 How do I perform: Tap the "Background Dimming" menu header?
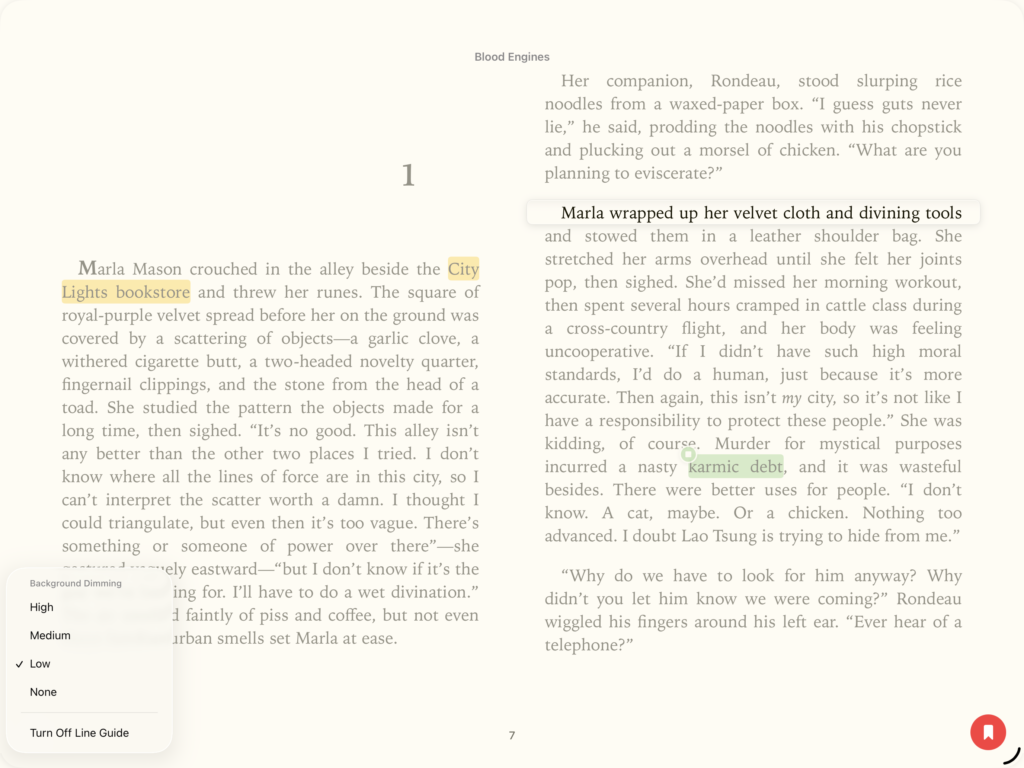coord(76,583)
